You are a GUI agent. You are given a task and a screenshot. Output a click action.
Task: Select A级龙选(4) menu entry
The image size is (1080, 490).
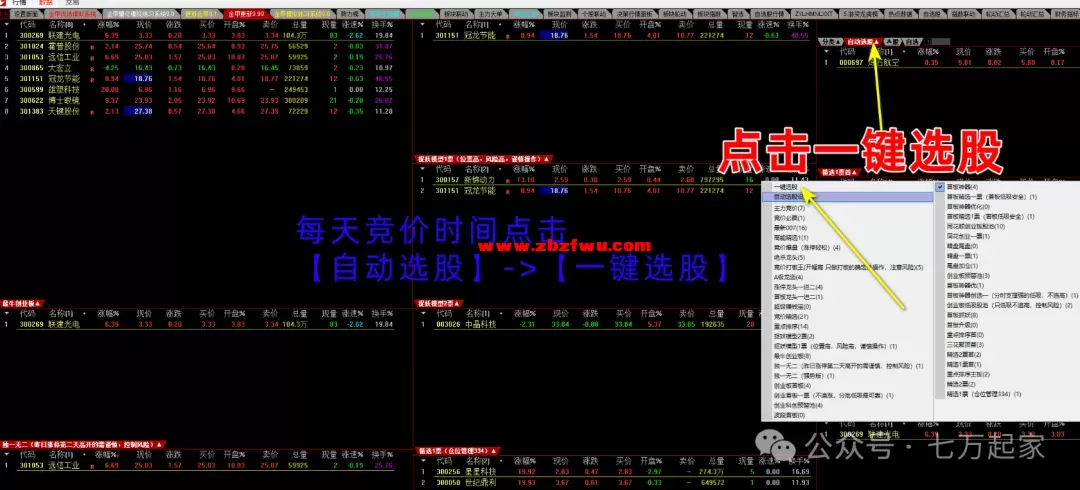click(787, 277)
